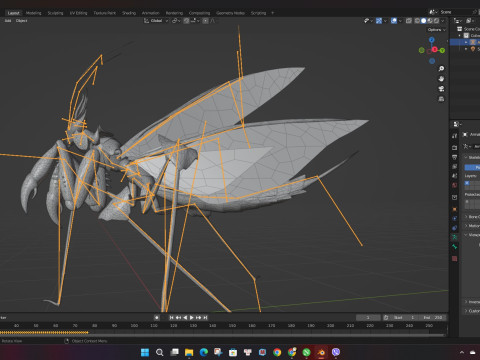Screen dimensions: 480x360
Task: Click the pin icon beside Scene field
Action: point(475,12)
